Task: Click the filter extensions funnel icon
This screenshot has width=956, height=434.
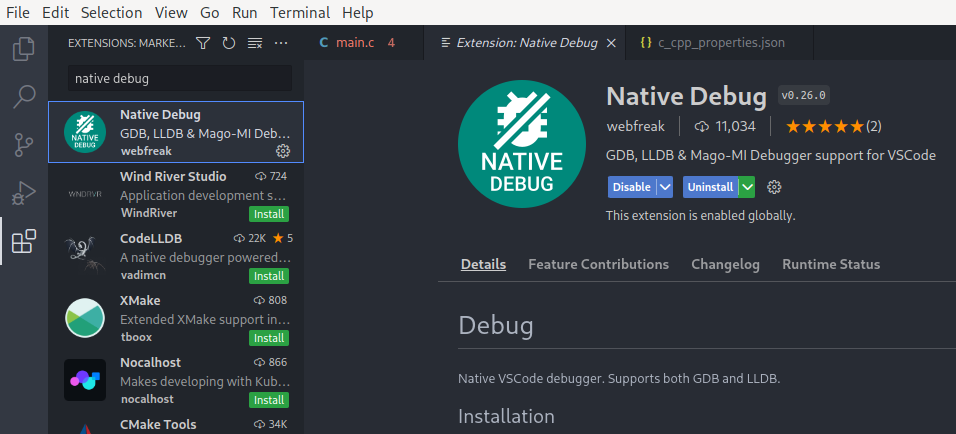Action: [203, 43]
